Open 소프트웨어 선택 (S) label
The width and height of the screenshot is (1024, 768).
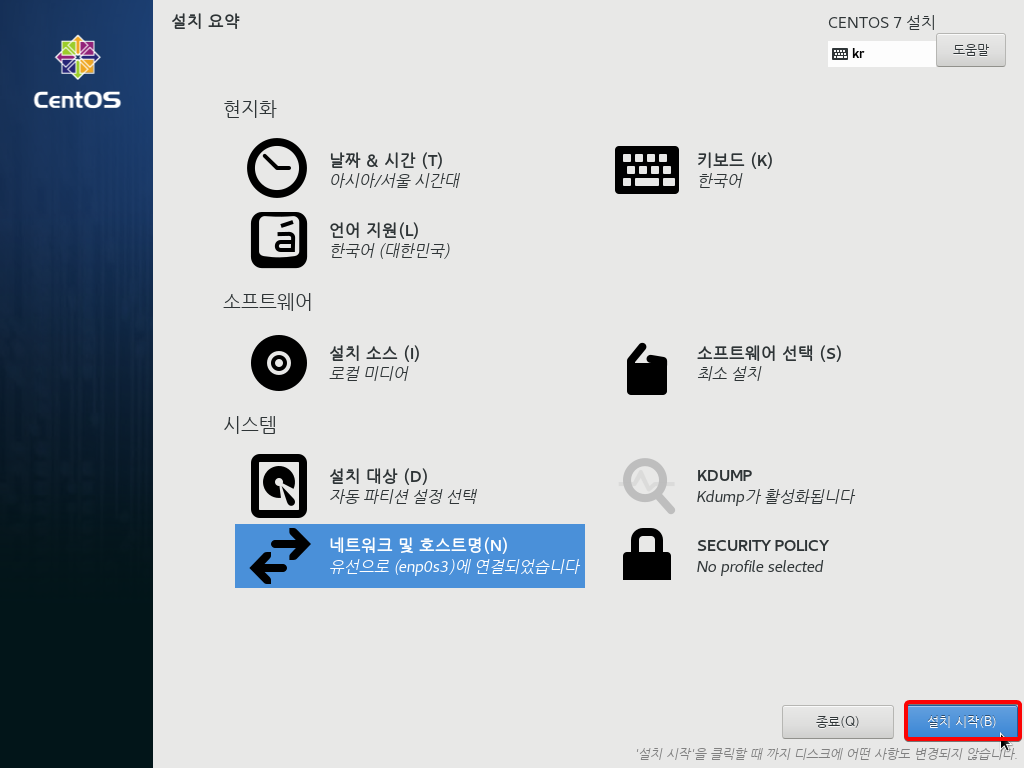tap(769, 353)
